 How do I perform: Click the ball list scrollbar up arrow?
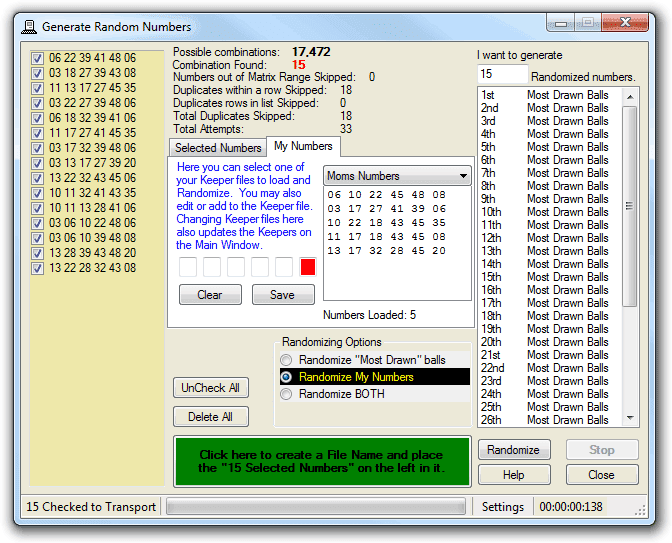[630, 97]
